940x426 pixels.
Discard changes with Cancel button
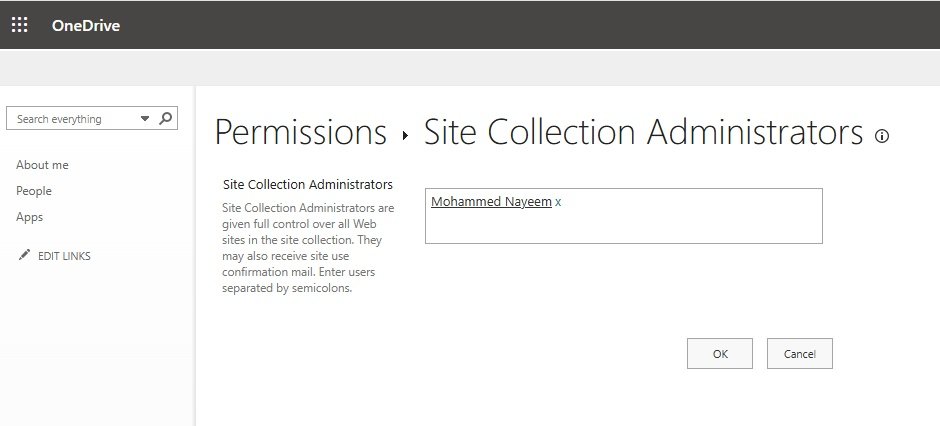coord(800,354)
